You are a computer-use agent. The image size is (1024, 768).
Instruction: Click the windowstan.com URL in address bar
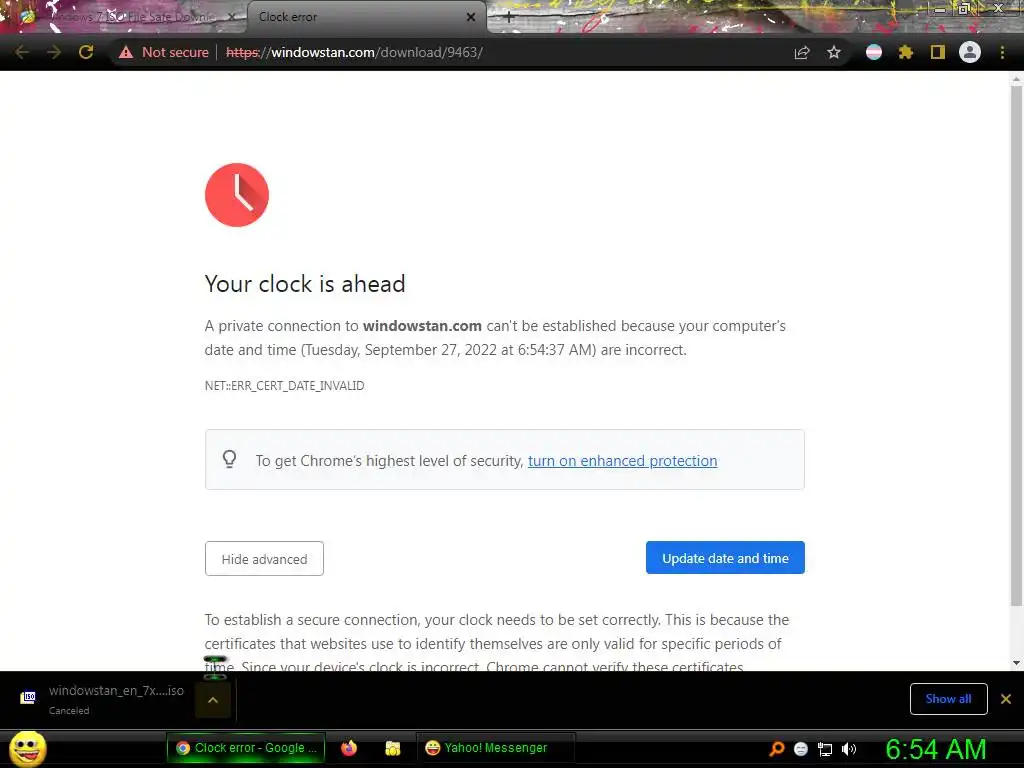(355, 52)
